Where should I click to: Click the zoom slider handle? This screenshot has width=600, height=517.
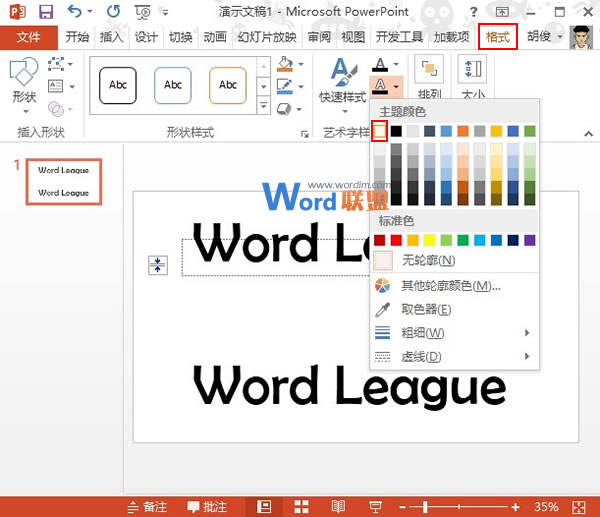(x=425, y=507)
